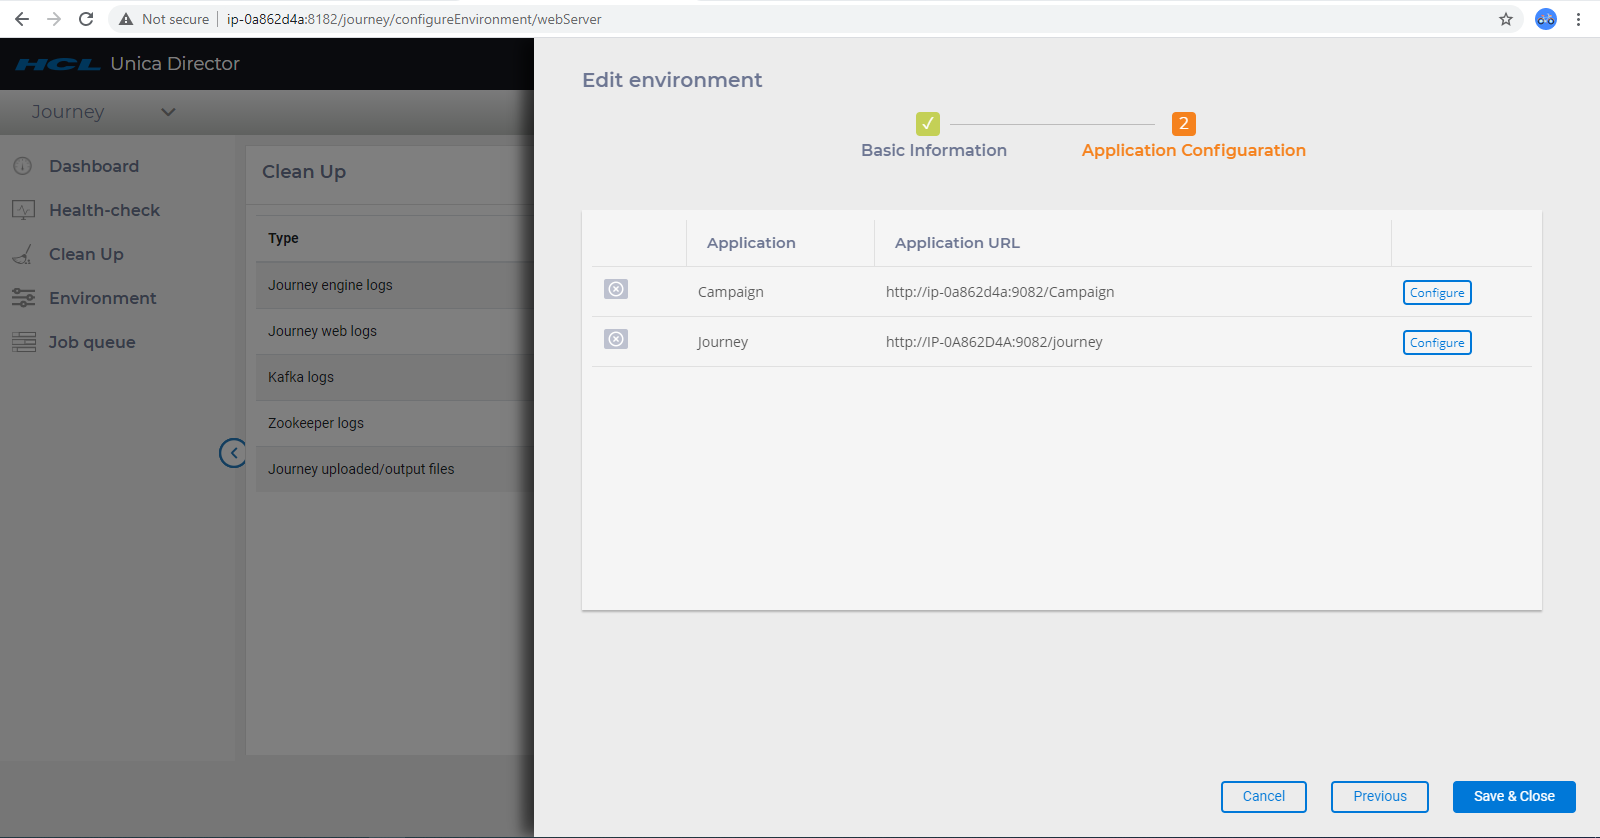Image resolution: width=1600 pixels, height=838 pixels.
Task: Reload the browser page
Action: pyautogui.click(x=86, y=19)
